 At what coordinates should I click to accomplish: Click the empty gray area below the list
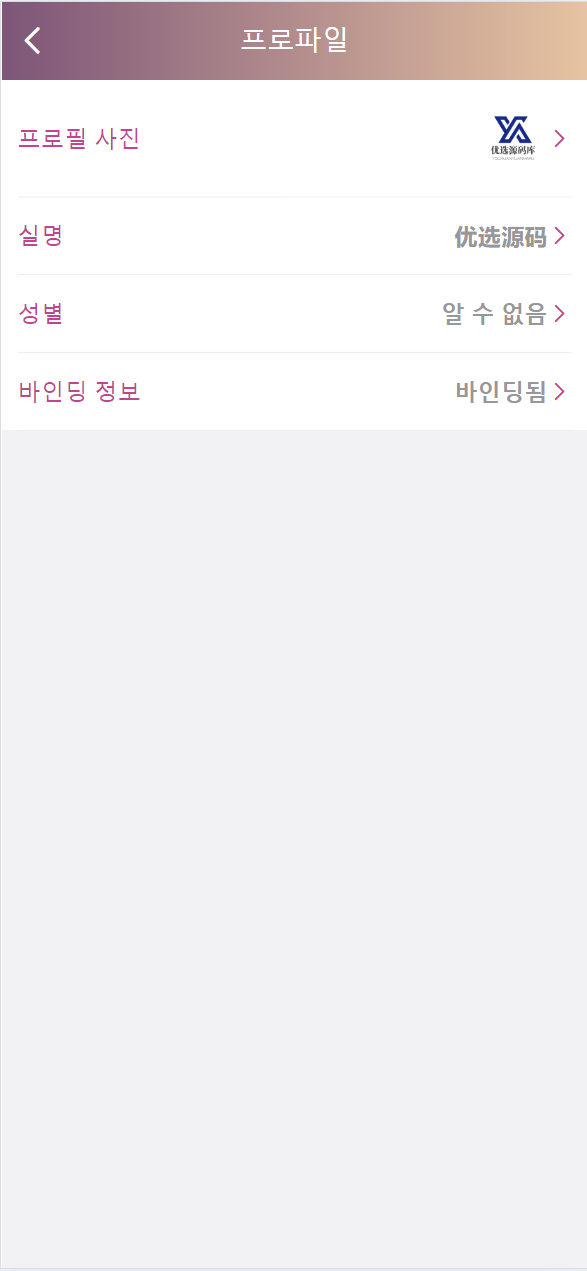coord(294,850)
